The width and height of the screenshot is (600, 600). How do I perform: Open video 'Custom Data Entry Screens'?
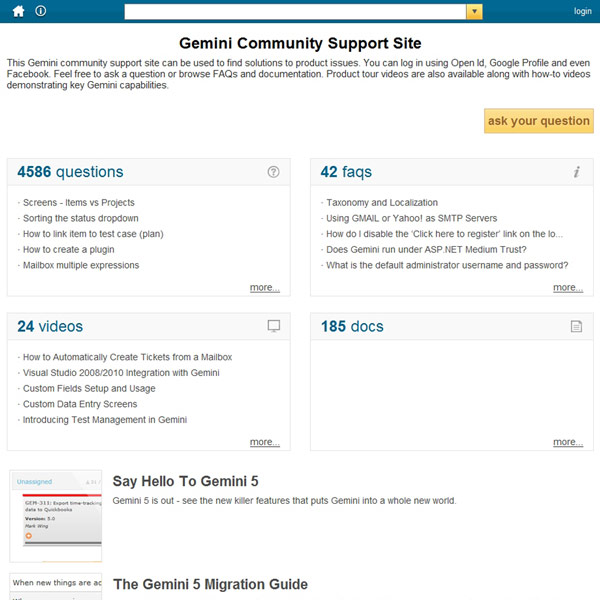80,404
